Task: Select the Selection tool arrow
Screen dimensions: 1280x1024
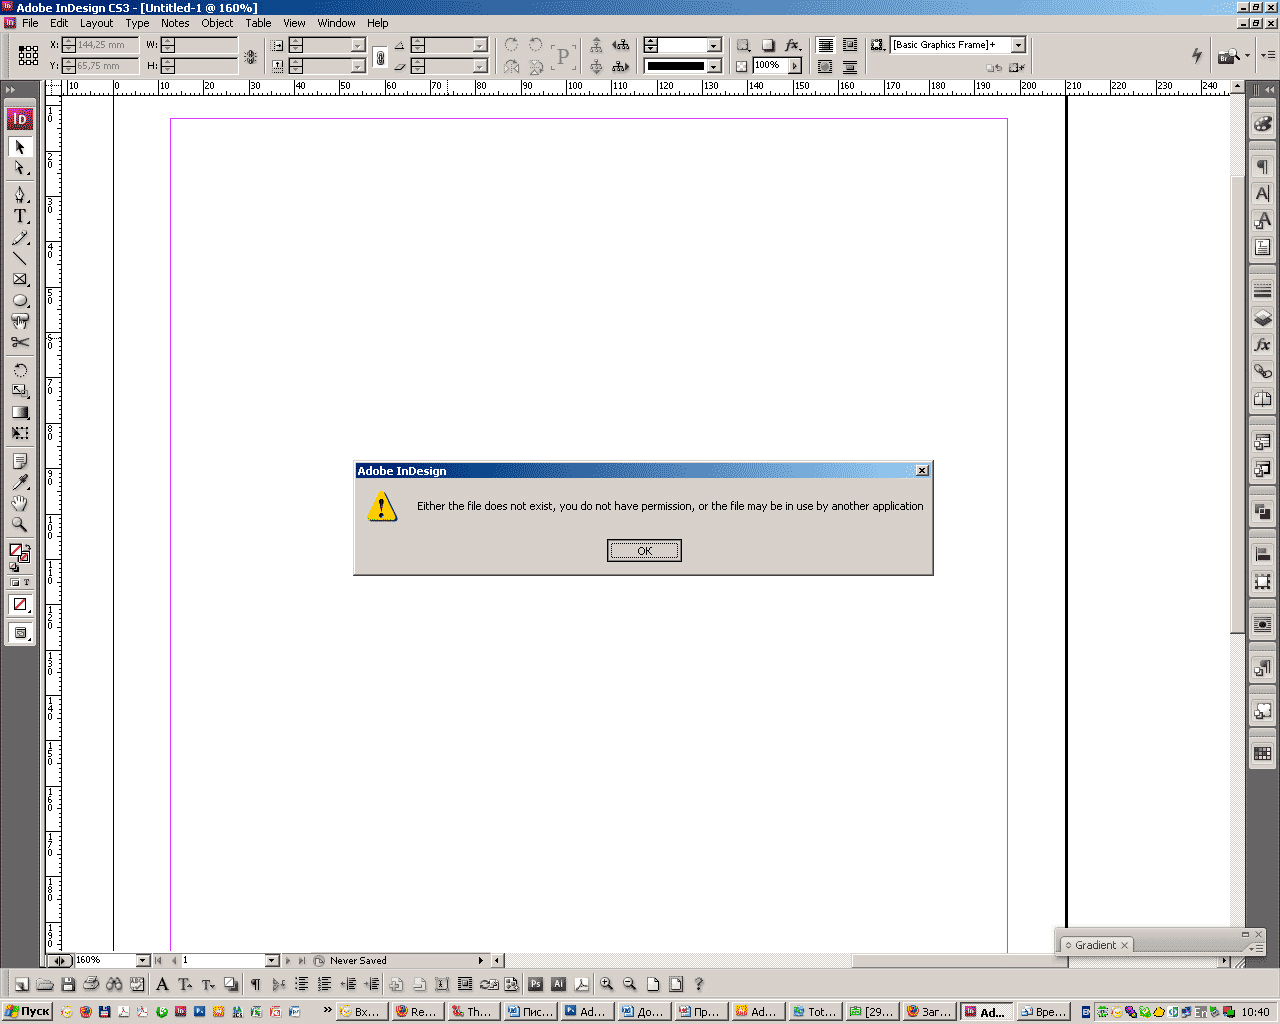Action: (x=19, y=147)
